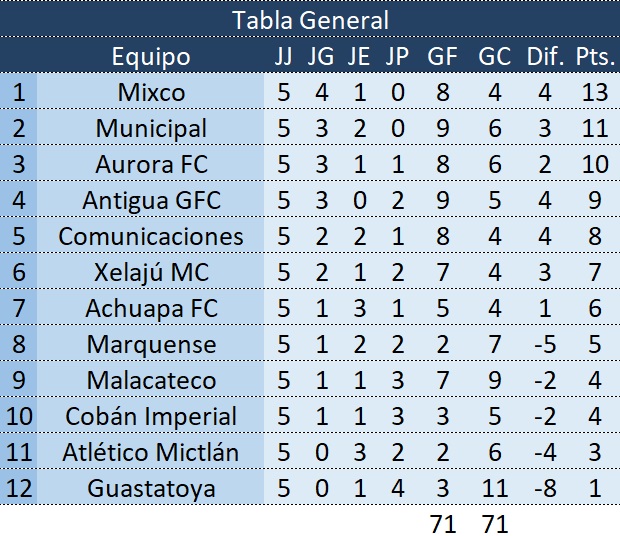Viewport: 620px width, 536px height.
Task: Click the Tabla General title cell
Action: (310, 19)
